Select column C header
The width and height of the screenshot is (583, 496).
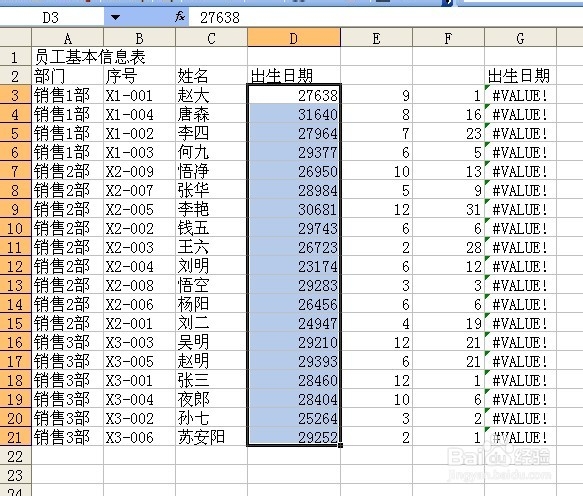[211, 38]
